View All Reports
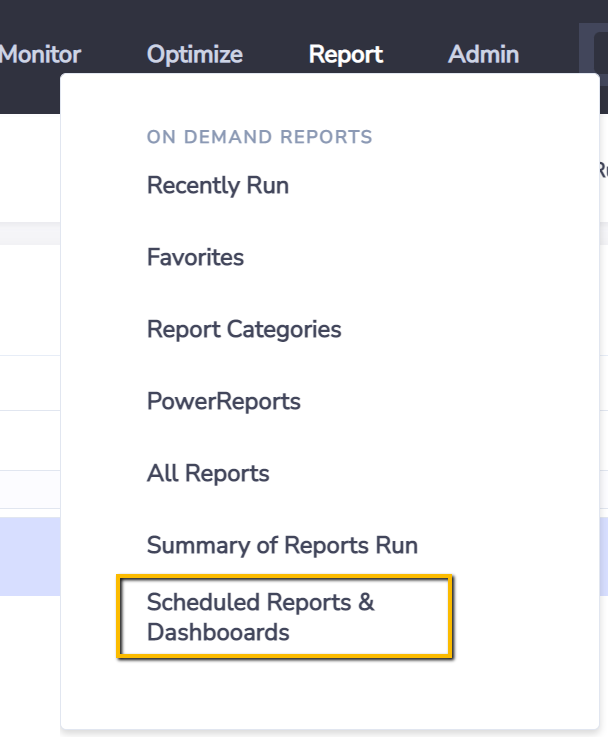Viewport: 608px width, 755px height. tap(208, 473)
